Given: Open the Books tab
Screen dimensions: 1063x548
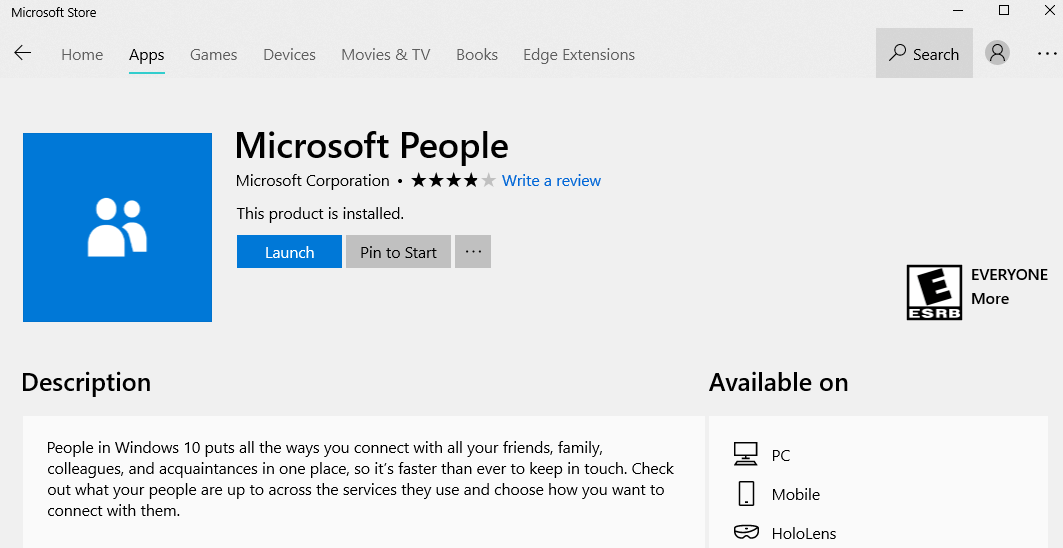Looking at the screenshot, I should click(477, 55).
